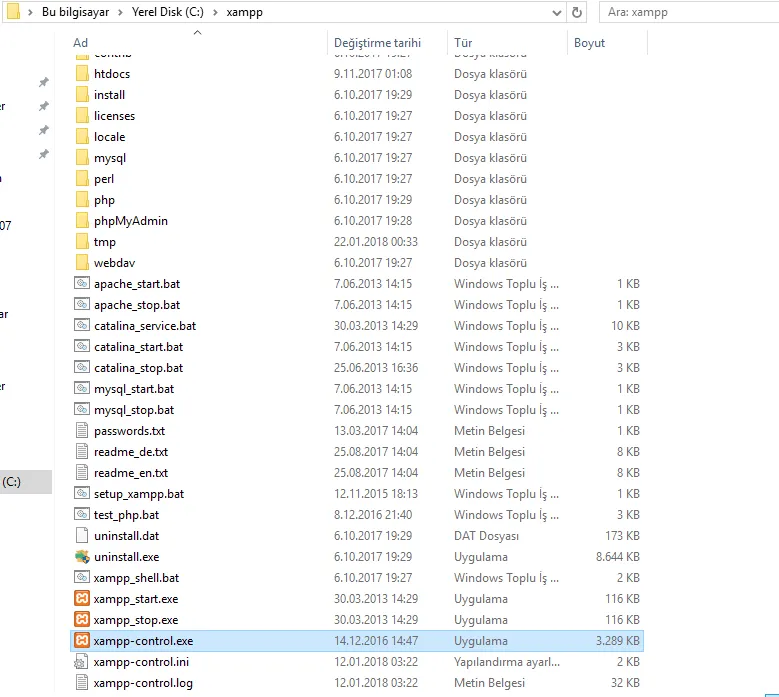The width and height of the screenshot is (779, 697).
Task: Click the orange xampp-control.exe icon
Action: click(82, 640)
